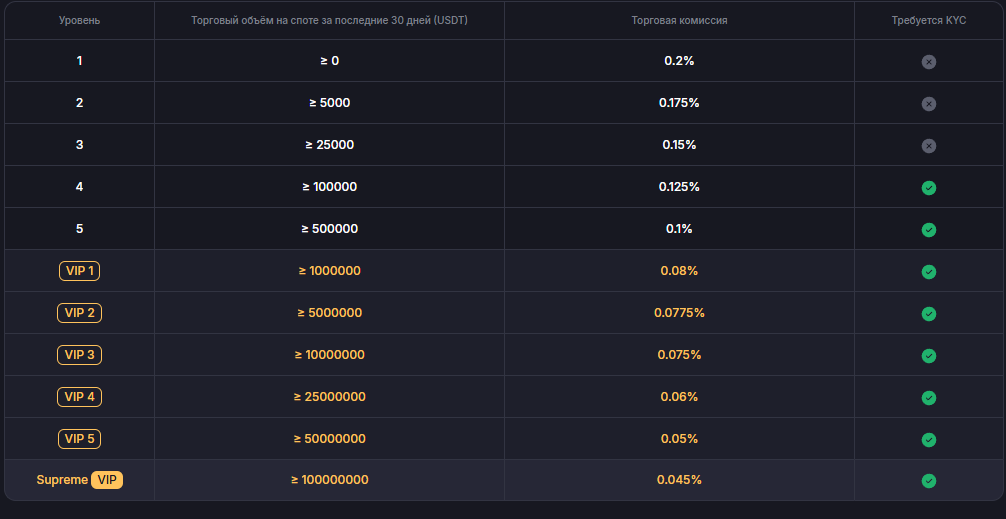
Task: Click the Supreme VIP label
Action: [x=79, y=480]
